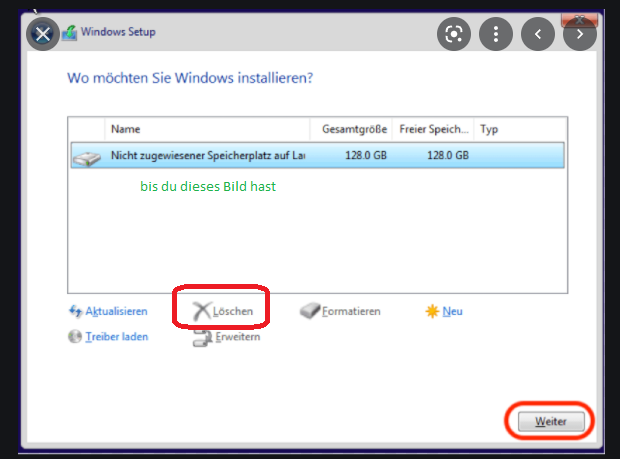Select the Nicht zugewiesener Speicherplatz row
The width and height of the screenshot is (620, 459).
point(318,155)
